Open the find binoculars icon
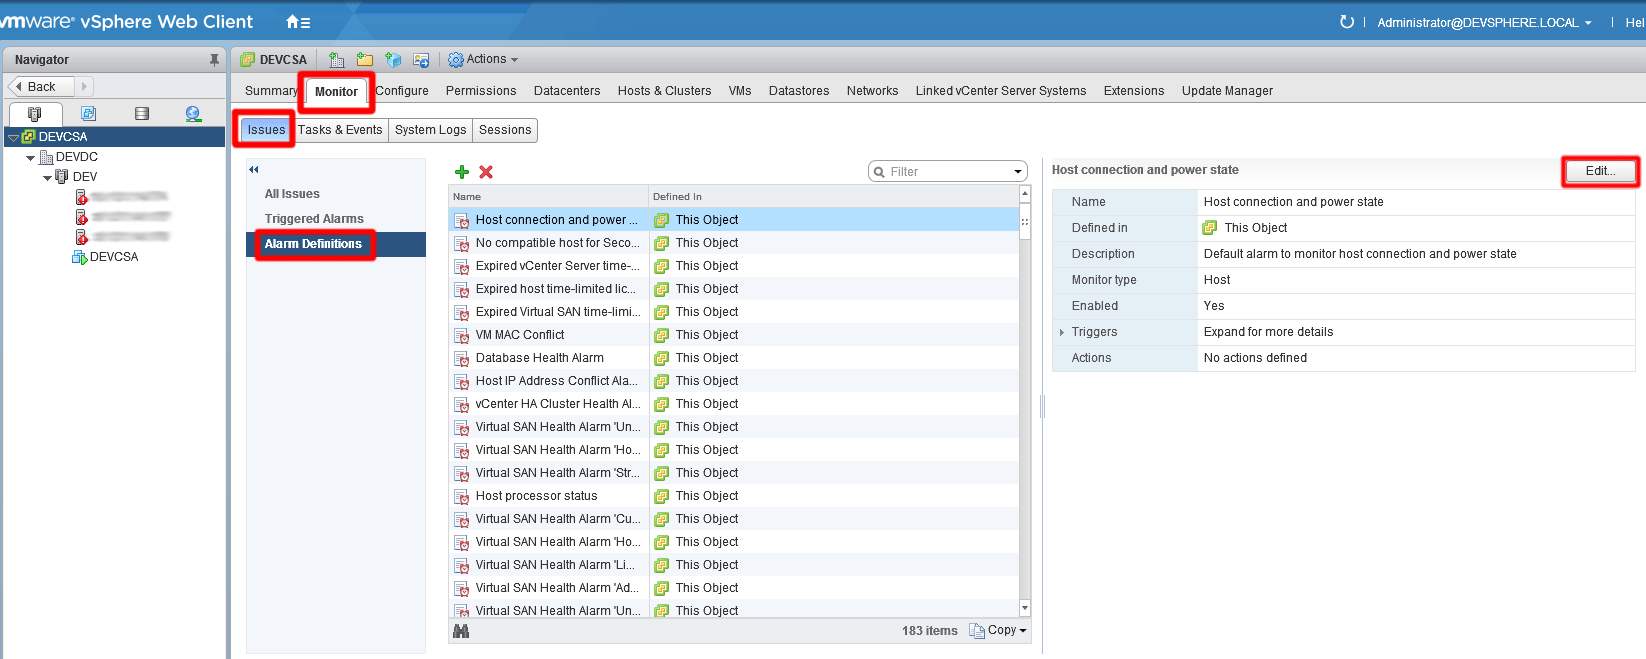 coord(461,631)
